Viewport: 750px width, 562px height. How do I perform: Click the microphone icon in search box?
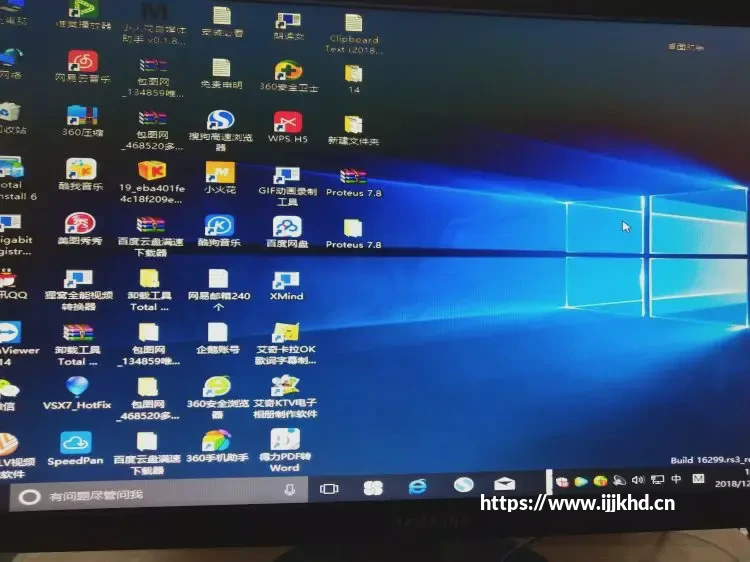[x=289, y=490]
